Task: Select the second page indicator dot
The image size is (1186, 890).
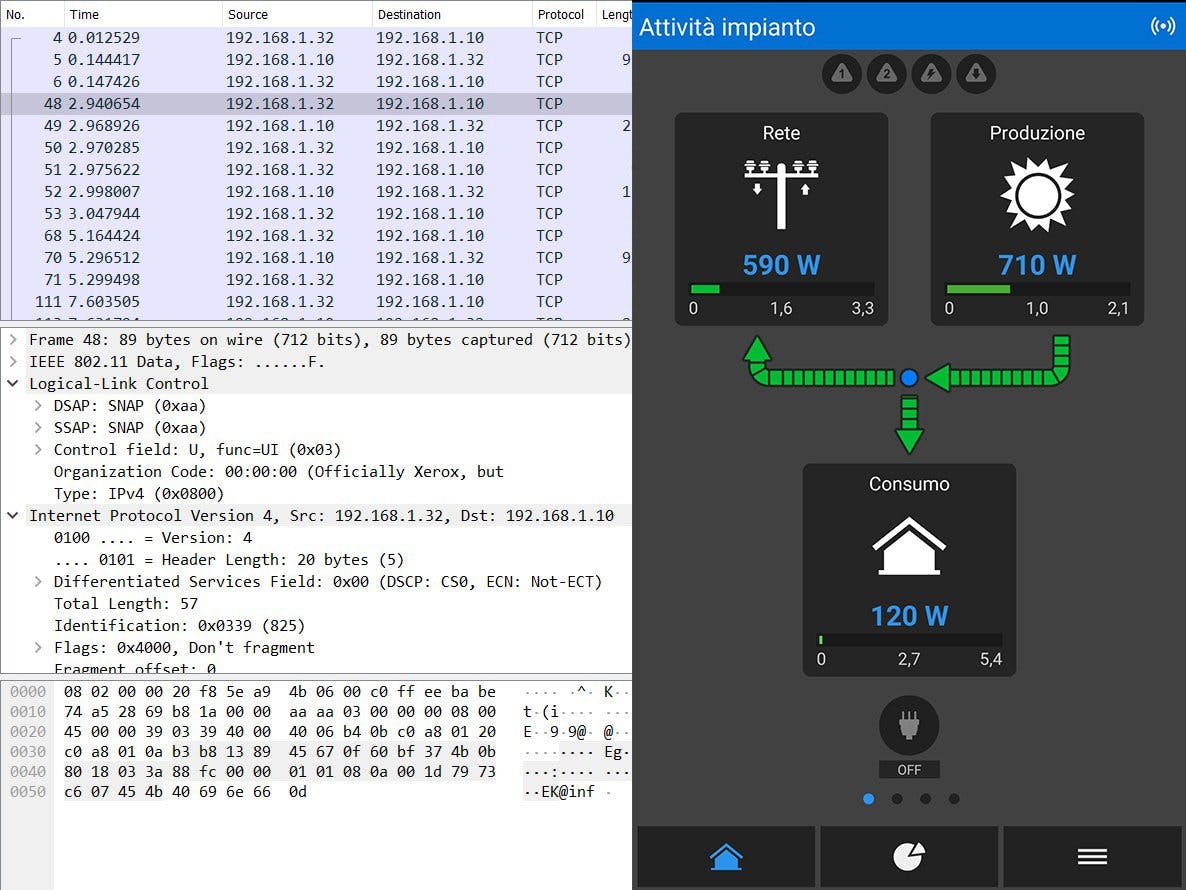Action: [x=897, y=799]
